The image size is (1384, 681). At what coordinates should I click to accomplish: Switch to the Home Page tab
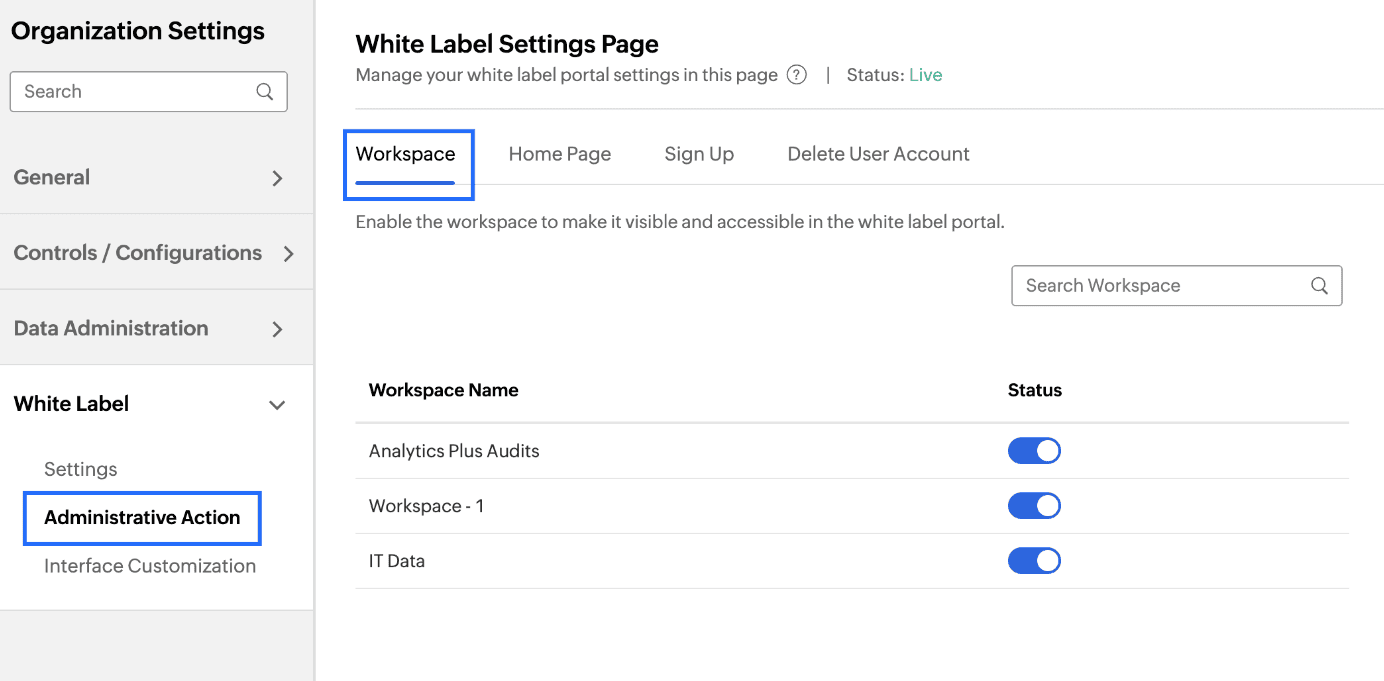coord(559,154)
